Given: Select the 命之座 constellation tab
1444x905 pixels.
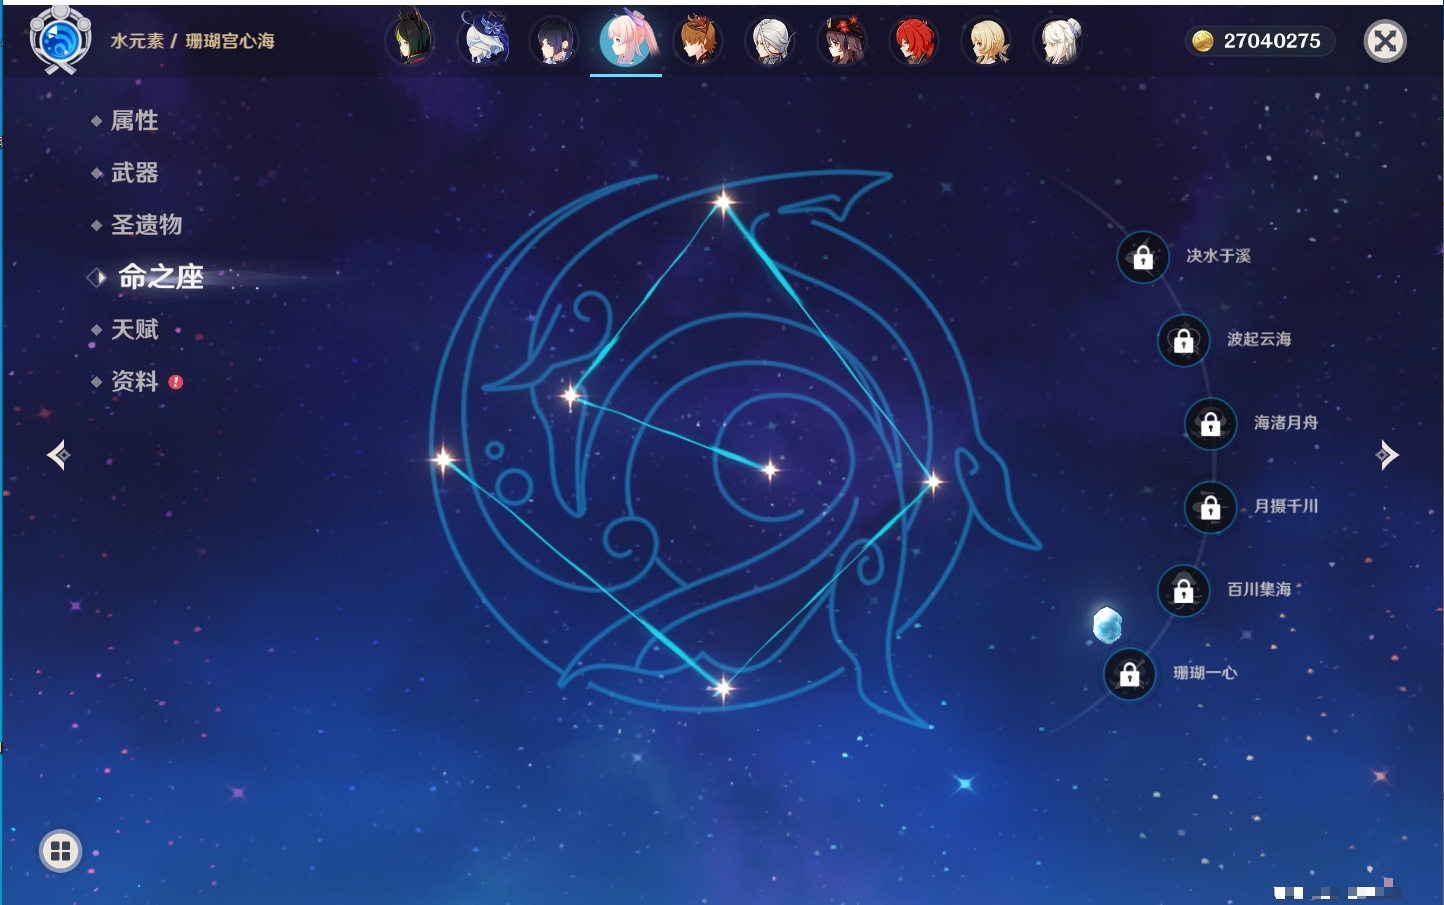Looking at the screenshot, I should pyautogui.click(x=160, y=277).
